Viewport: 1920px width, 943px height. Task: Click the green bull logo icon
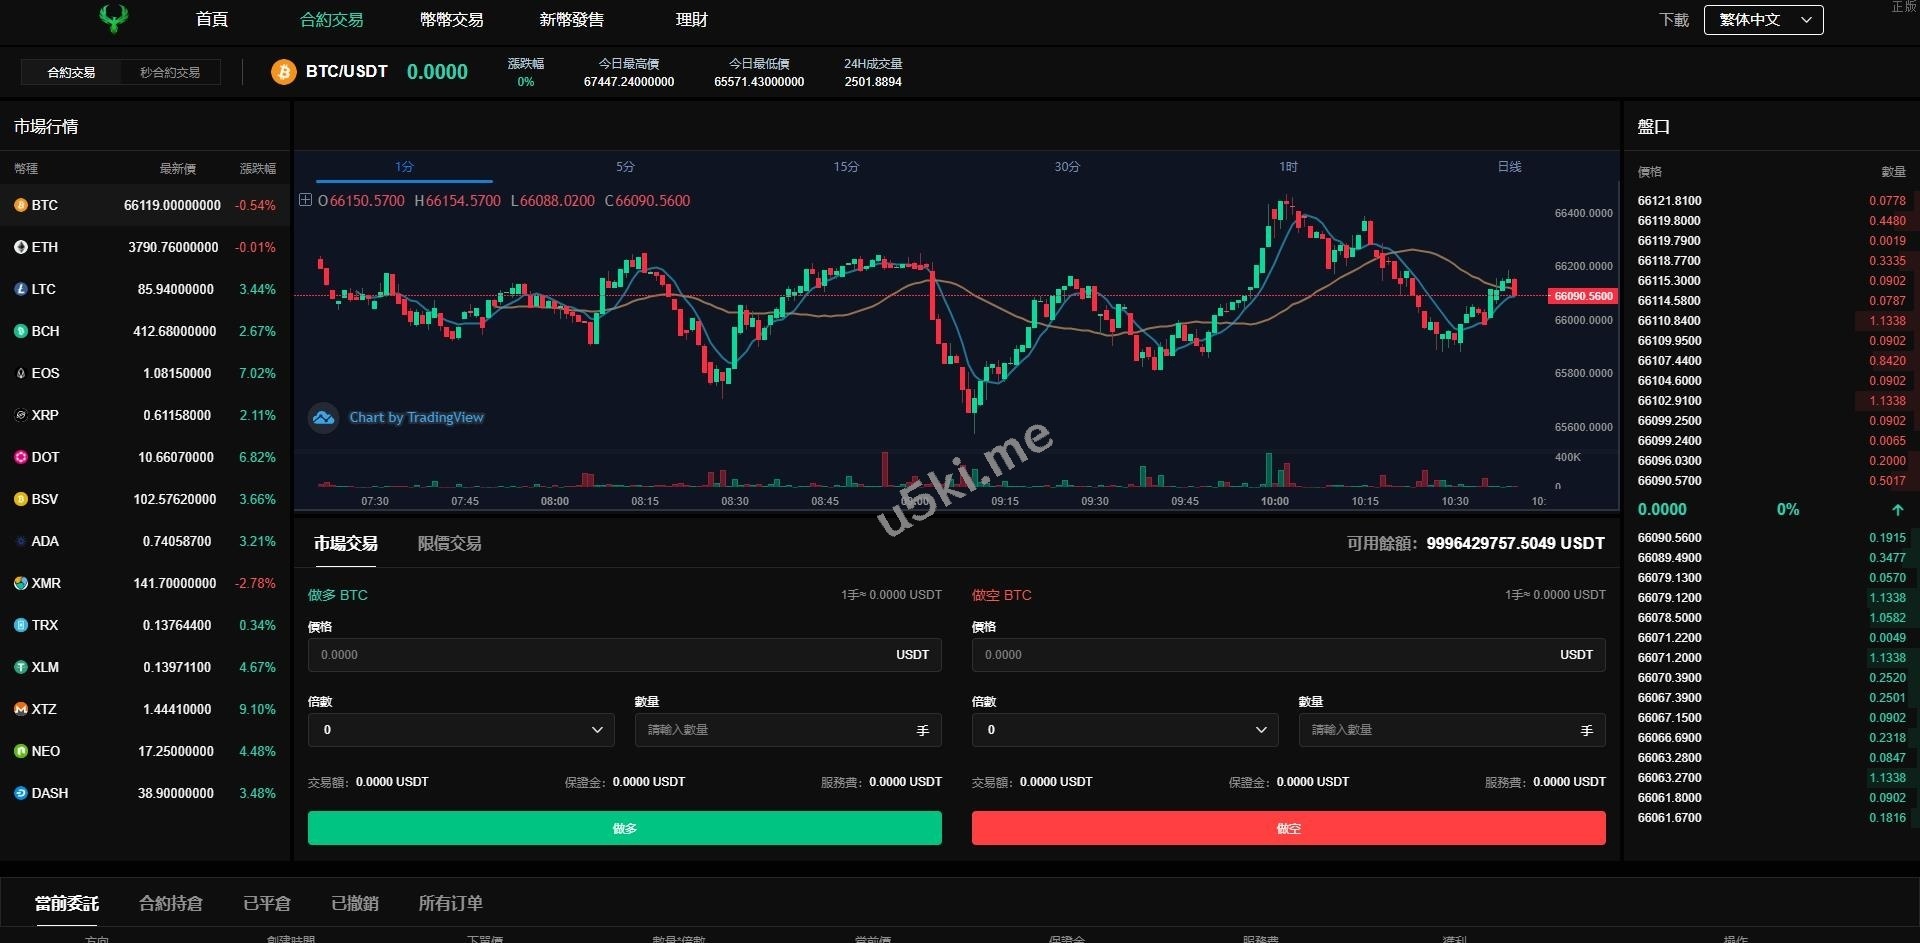click(x=114, y=19)
